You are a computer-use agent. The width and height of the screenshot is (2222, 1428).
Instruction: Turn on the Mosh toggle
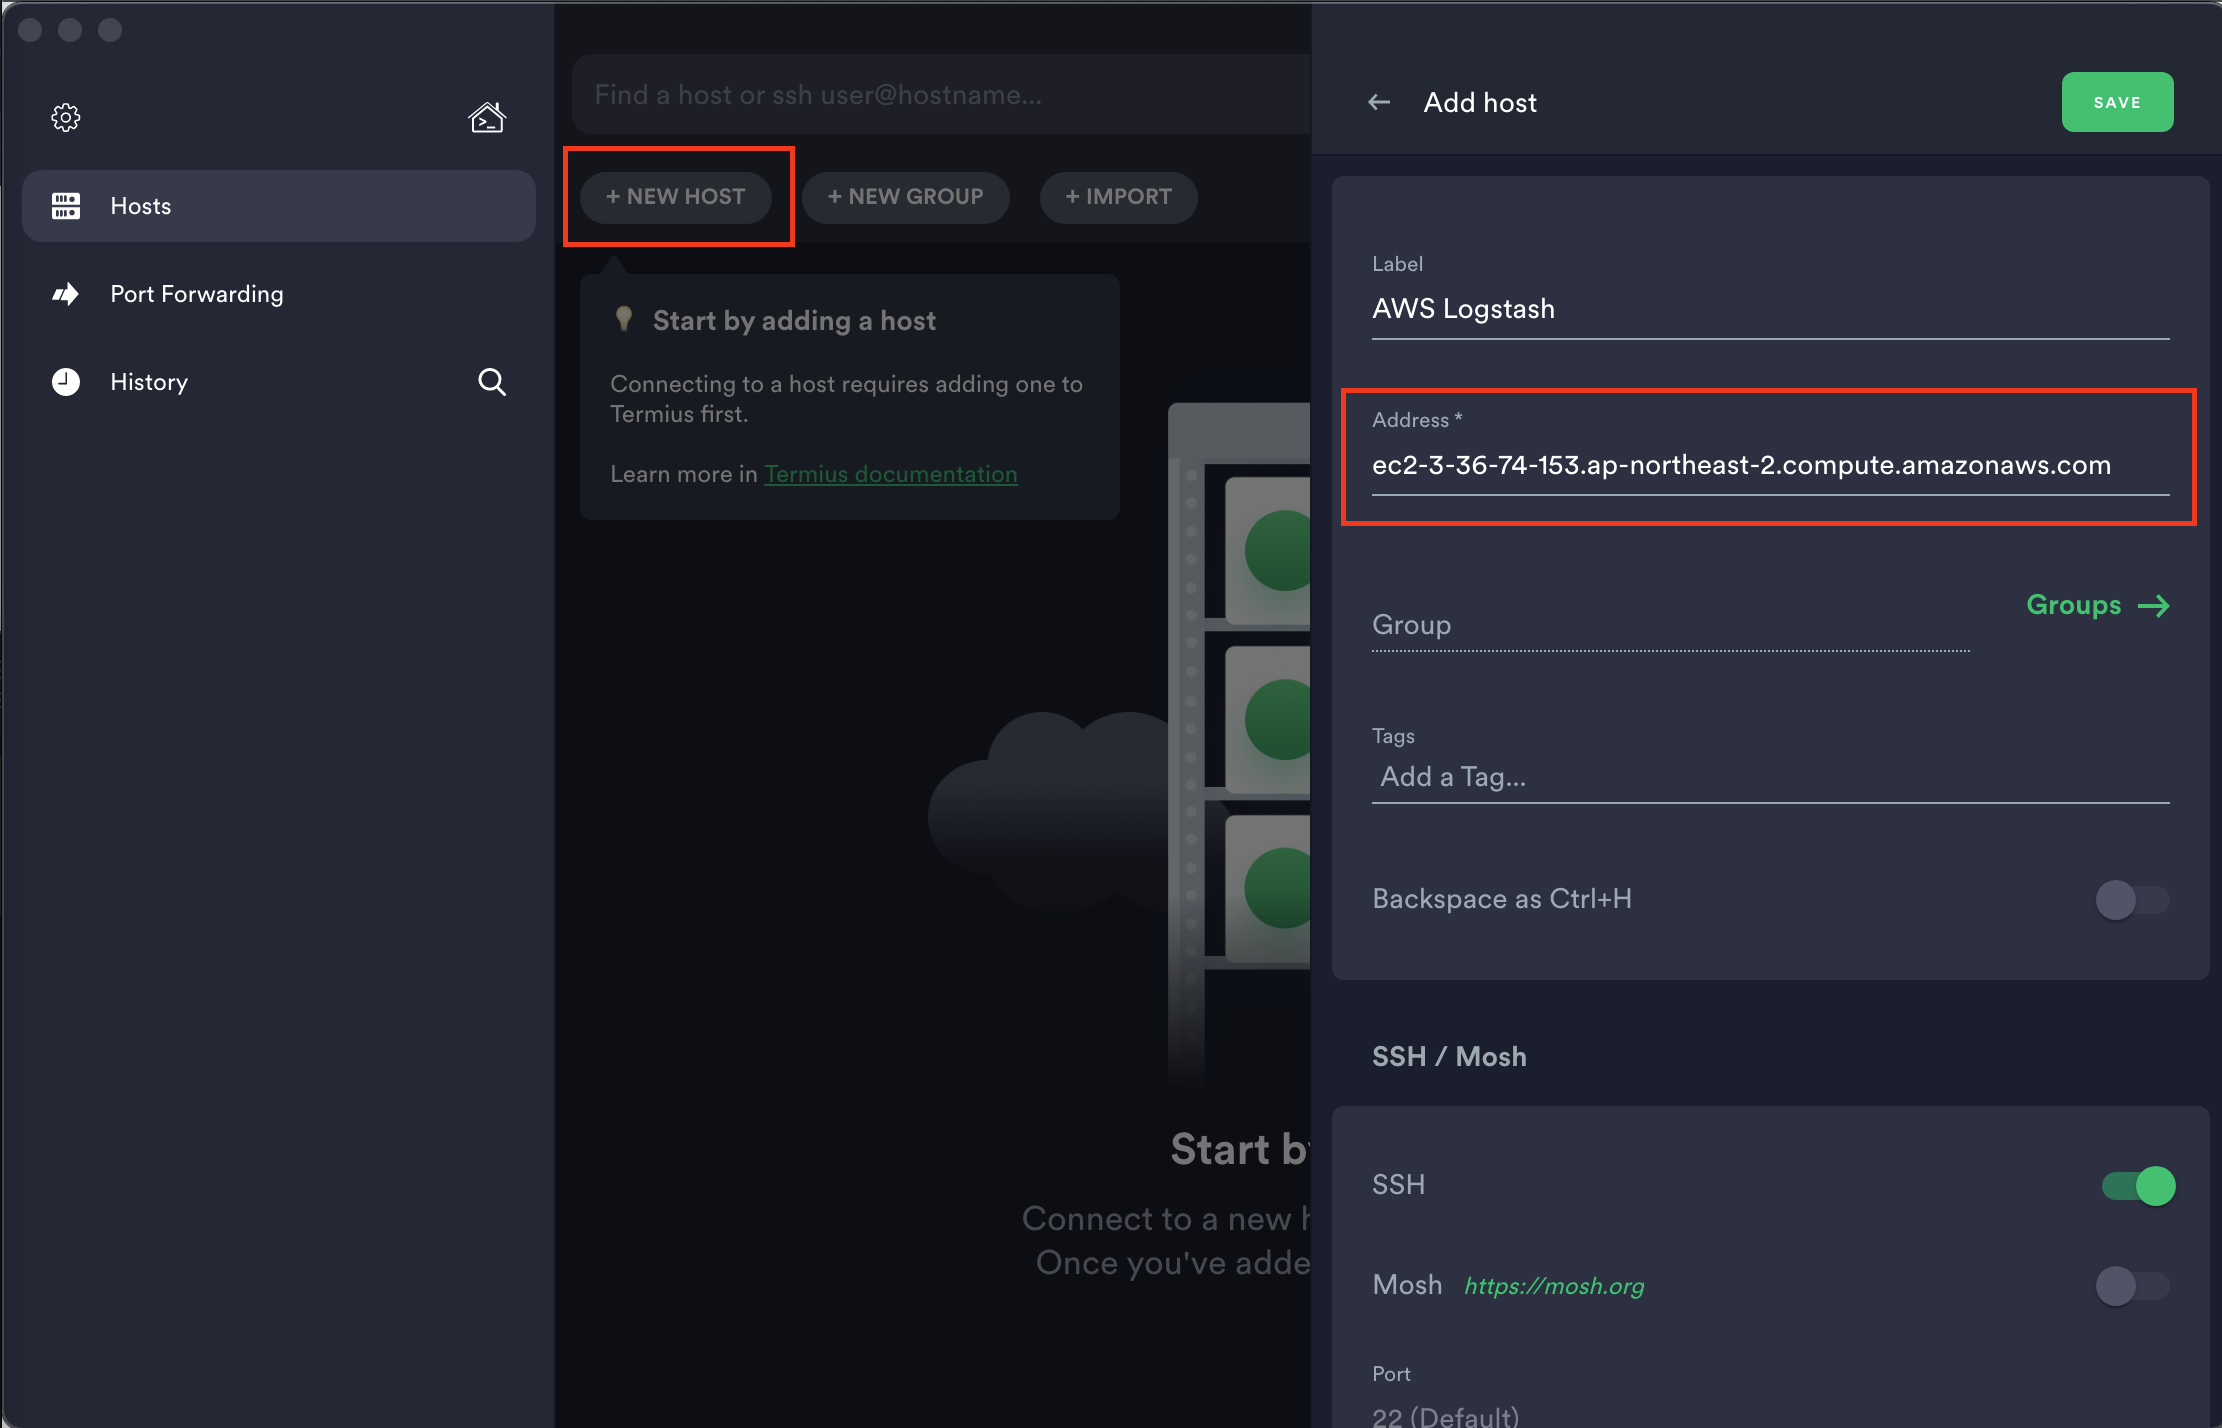pyautogui.click(x=2132, y=1286)
